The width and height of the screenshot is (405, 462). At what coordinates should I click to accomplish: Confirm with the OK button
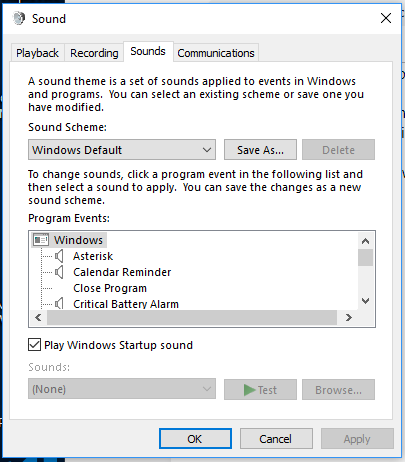[x=195, y=439]
